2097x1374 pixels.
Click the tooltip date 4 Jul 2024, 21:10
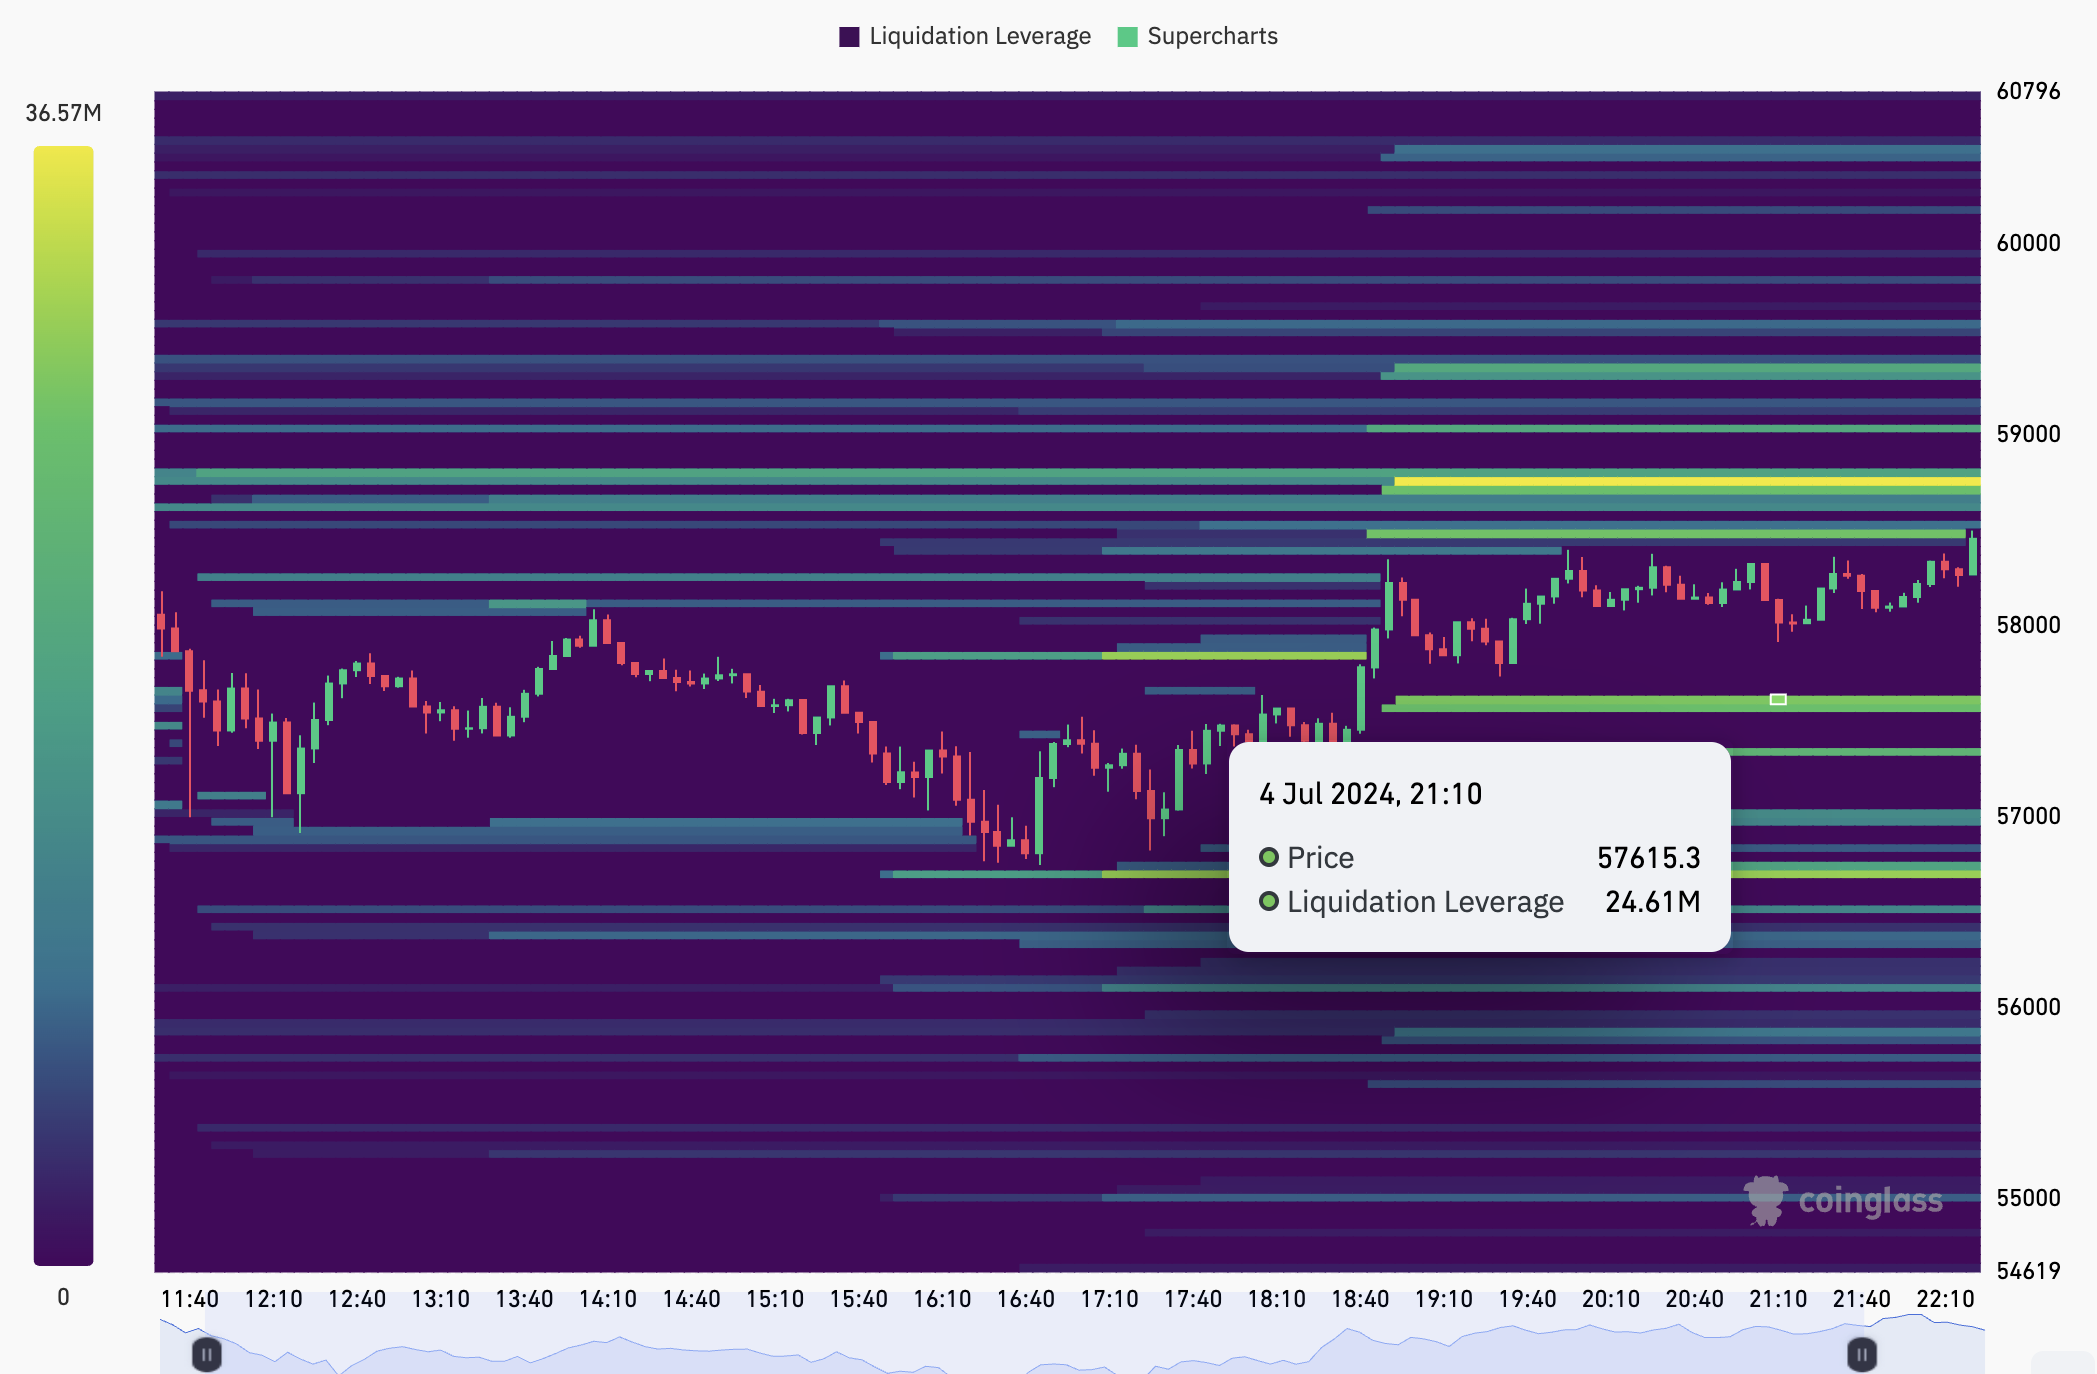tap(1371, 794)
